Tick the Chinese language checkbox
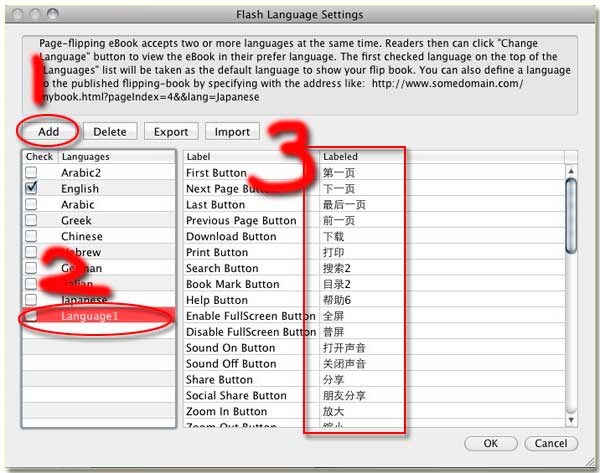 [31, 236]
